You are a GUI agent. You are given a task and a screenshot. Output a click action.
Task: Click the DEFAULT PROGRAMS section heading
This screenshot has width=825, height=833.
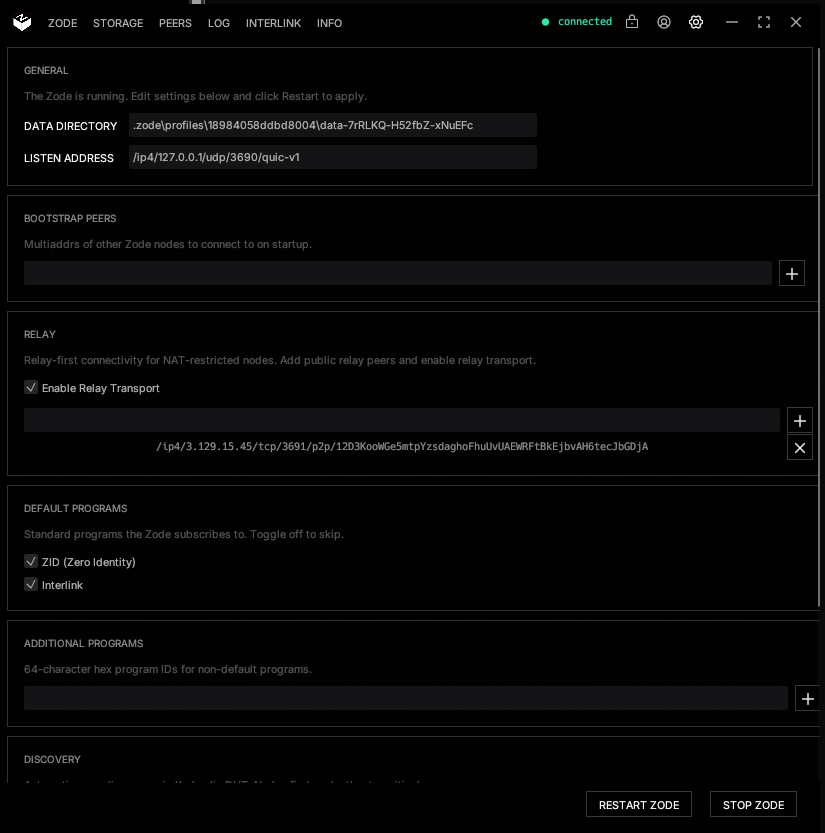[x=75, y=509]
